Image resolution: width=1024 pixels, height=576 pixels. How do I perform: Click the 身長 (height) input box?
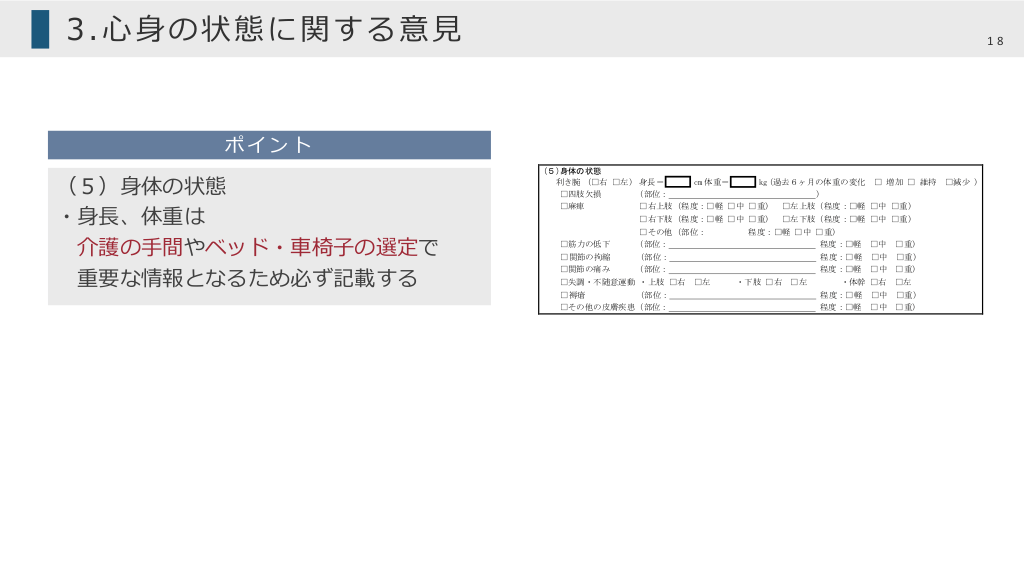pyautogui.click(x=678, y=182)
